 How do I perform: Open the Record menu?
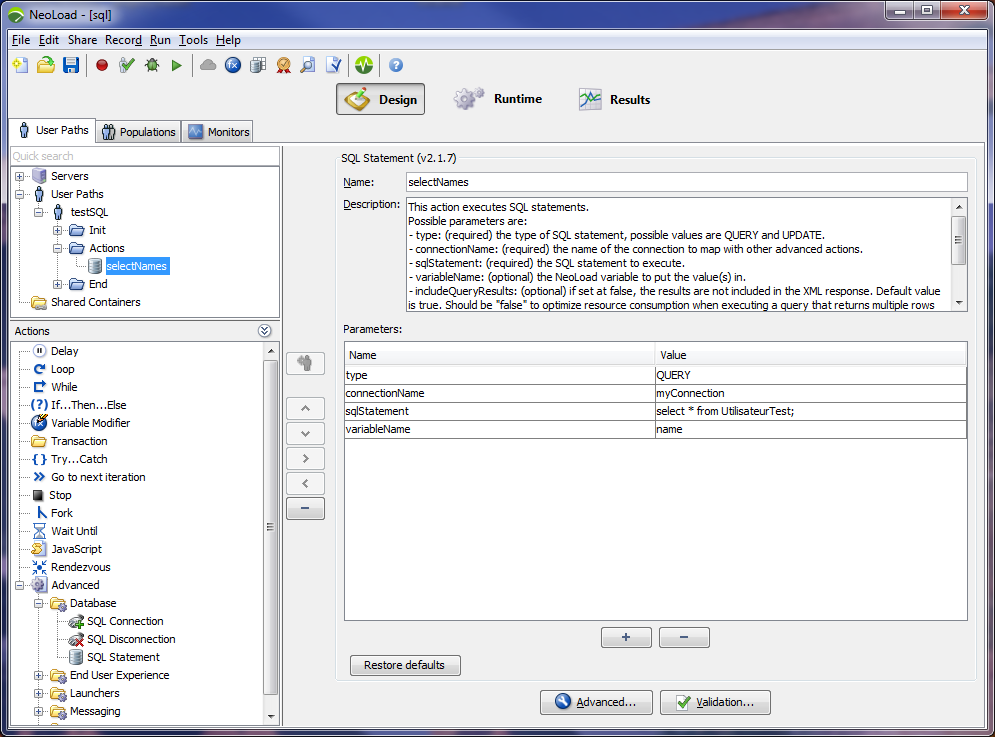tap(123, 40)
